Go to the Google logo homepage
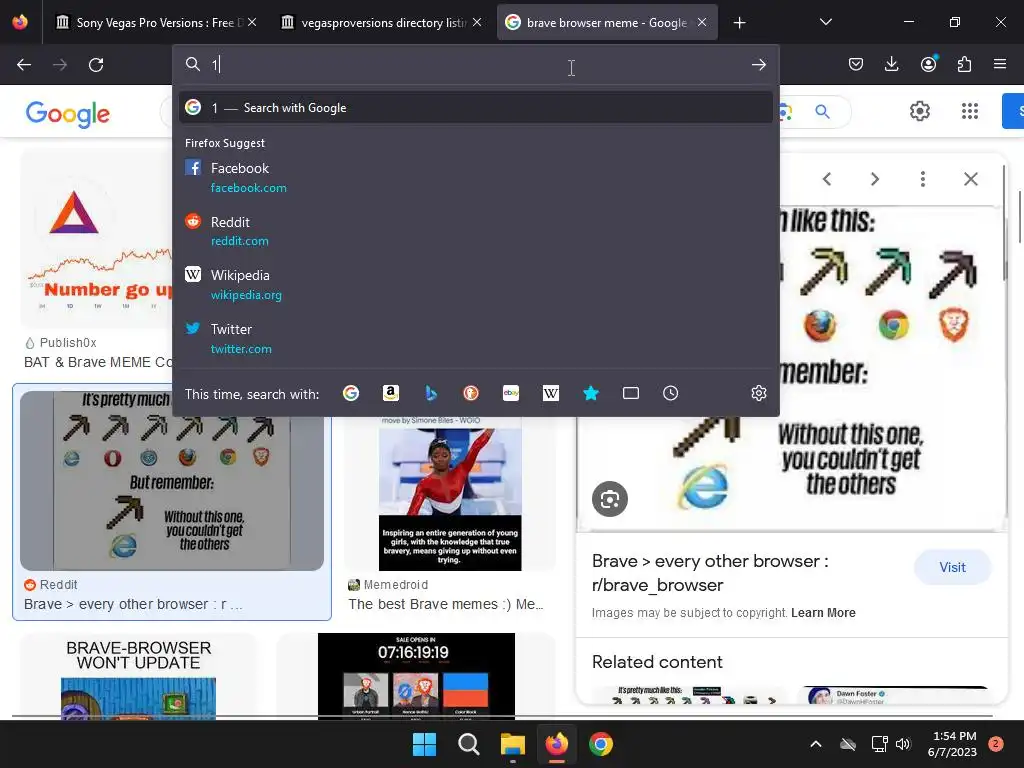The height and width of the screenshot is (768, 1024). 68,113
